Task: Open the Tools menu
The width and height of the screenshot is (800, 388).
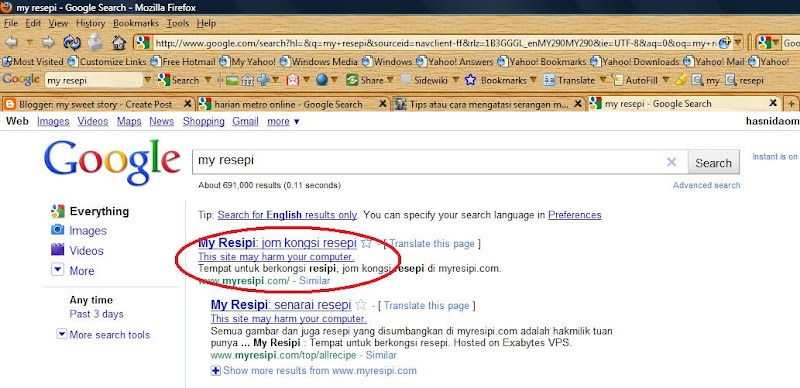Action: coord(178,23)
